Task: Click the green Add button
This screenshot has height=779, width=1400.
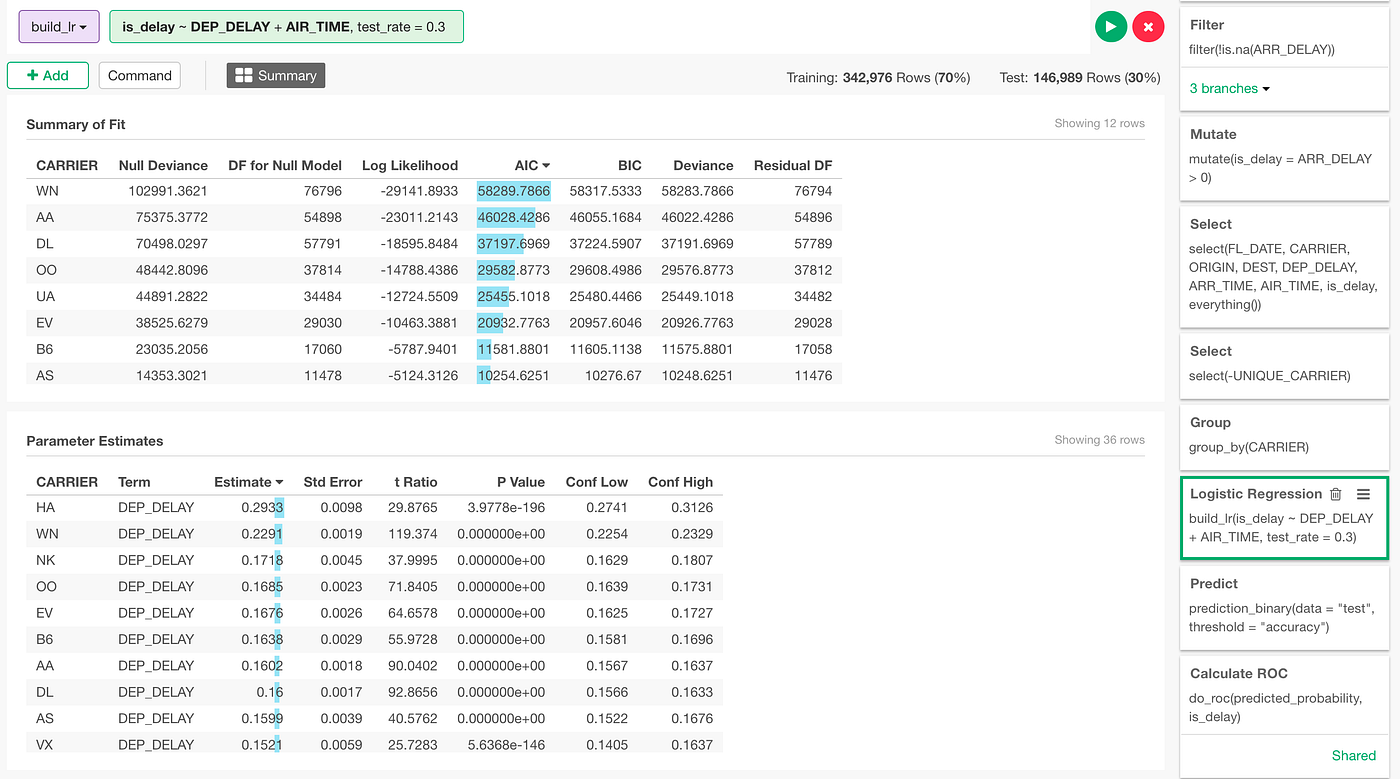Action: coord(48,76)
